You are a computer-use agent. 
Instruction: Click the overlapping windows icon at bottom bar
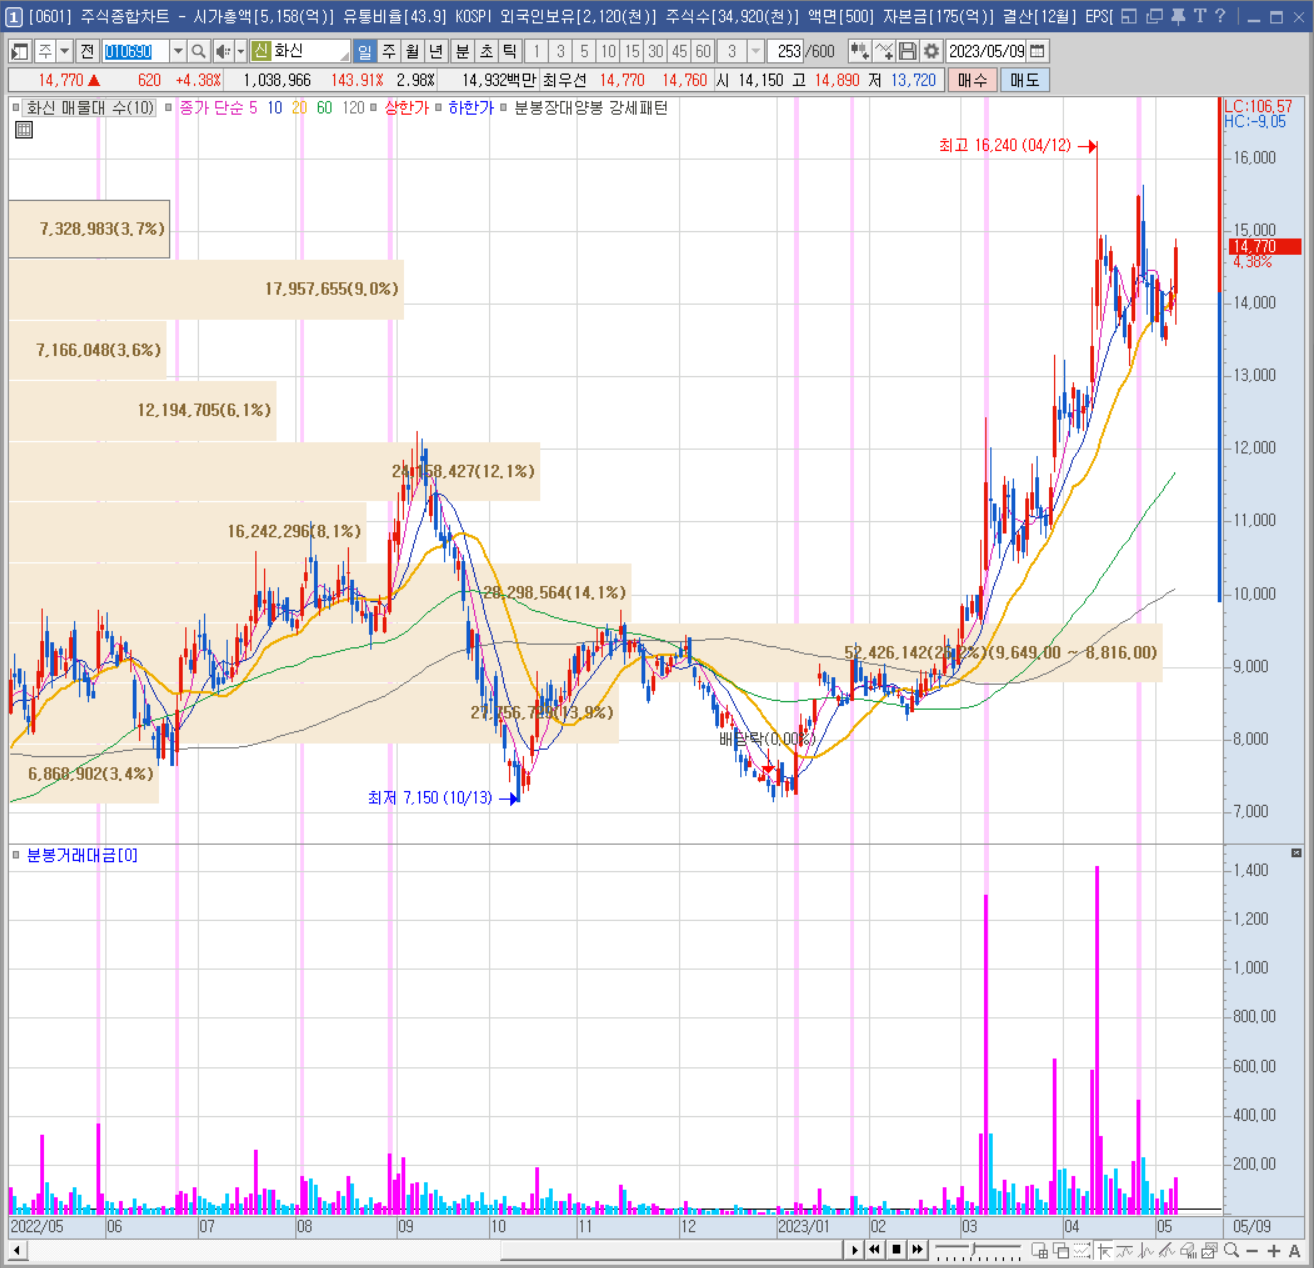point(1061,1250)
